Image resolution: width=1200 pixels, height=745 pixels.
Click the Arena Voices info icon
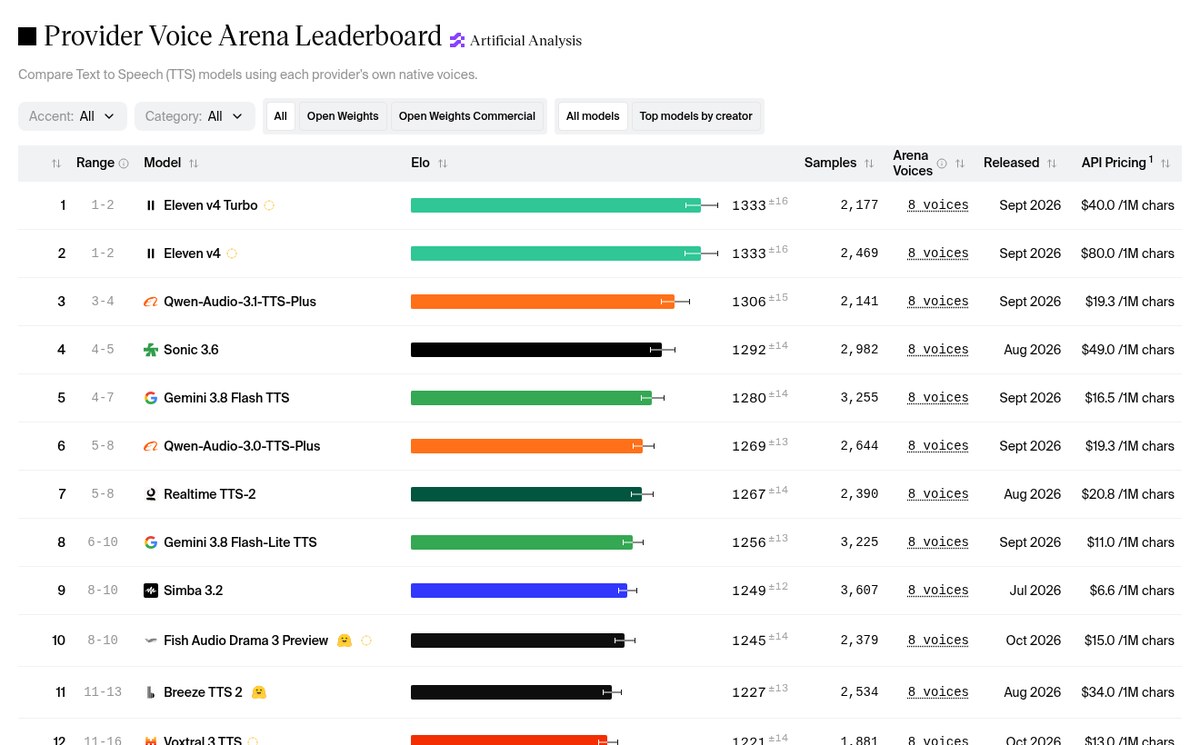(x=942, y=163)
